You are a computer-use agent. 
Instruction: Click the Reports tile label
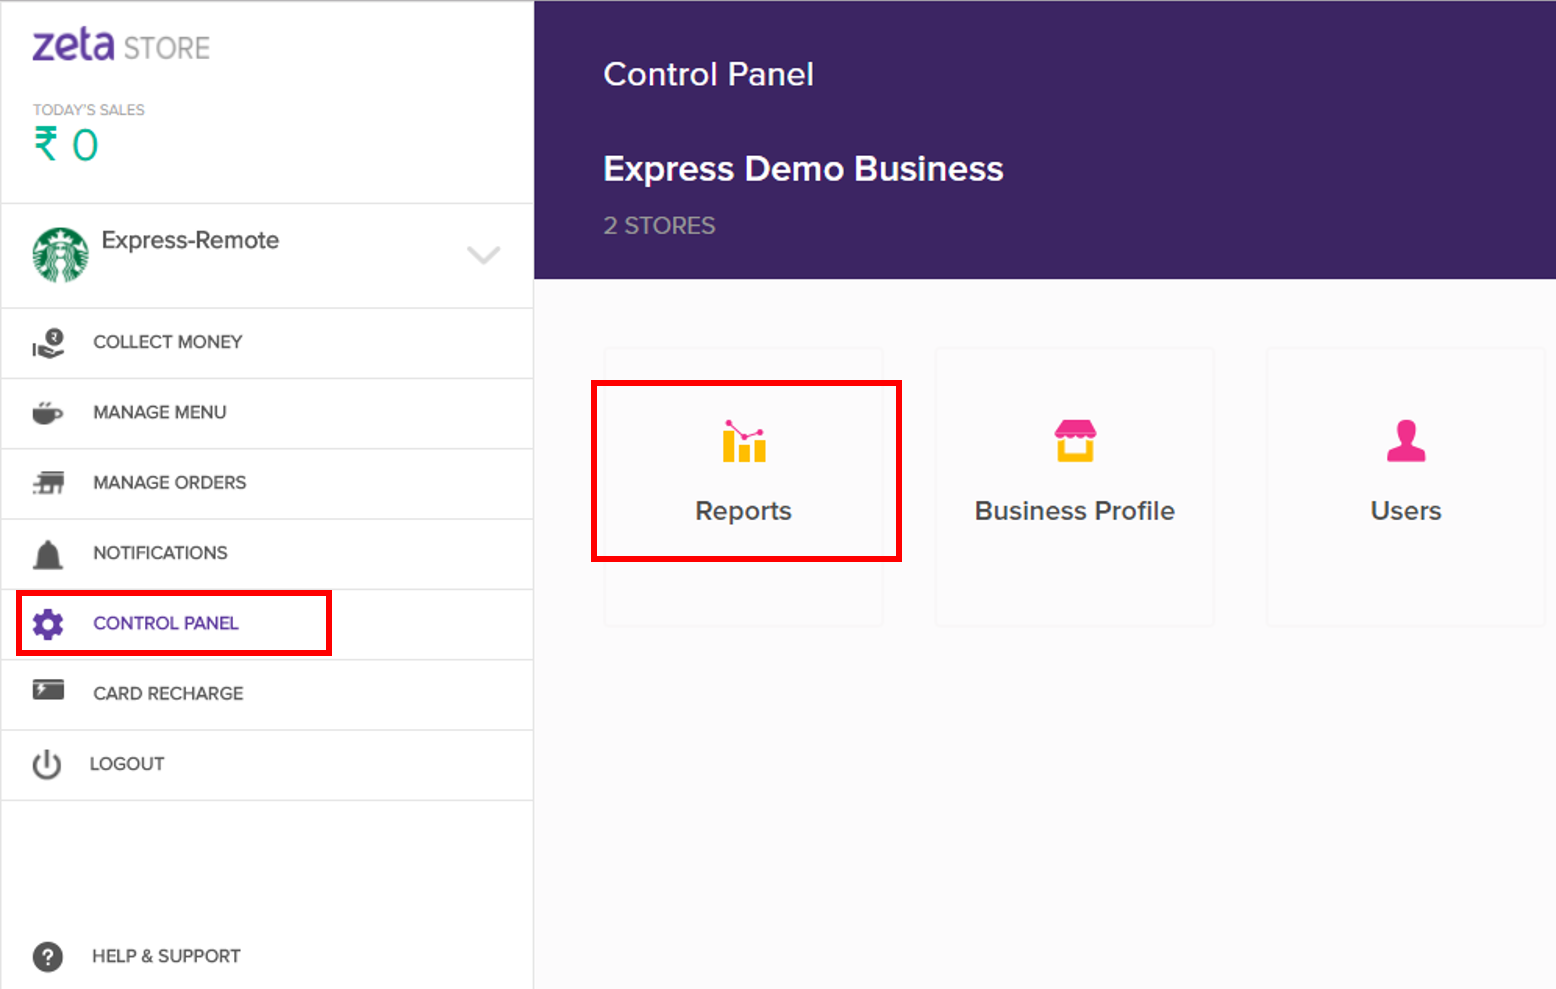744,511
